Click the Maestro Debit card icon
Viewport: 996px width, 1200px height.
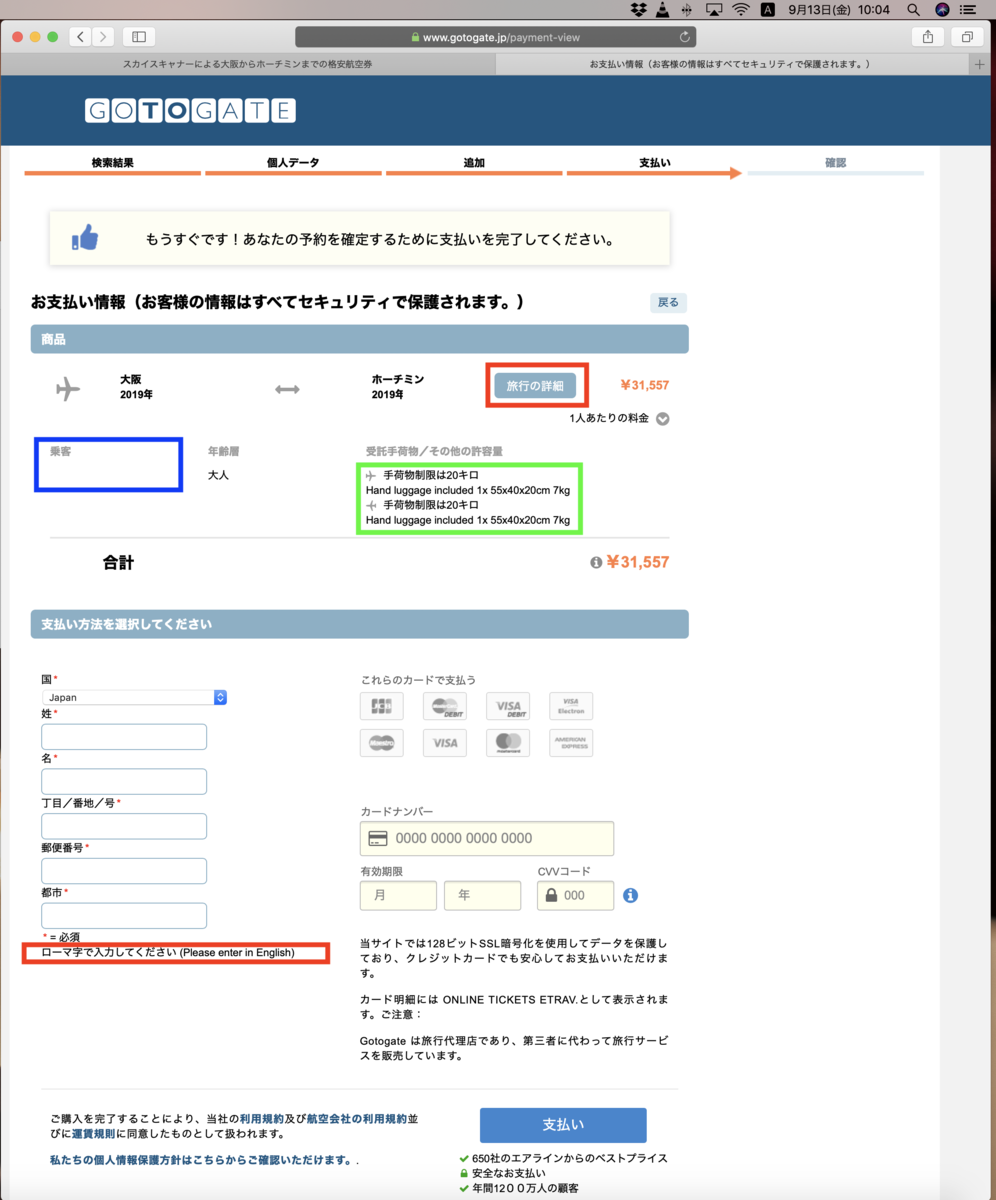coord(444,706)
